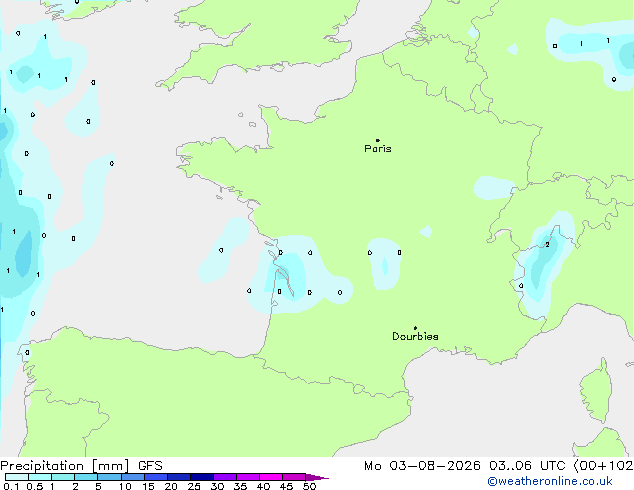634x490 pixels.
Task: Open the weatheronline.co.uk link
Action: [x=550, y=481]
